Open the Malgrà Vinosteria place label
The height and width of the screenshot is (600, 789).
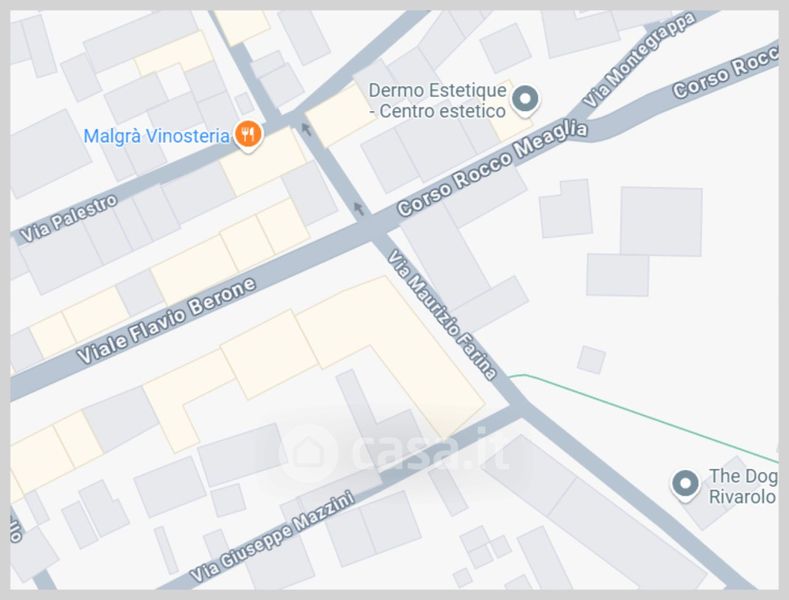pyautogui.click(x=156, y=136)
